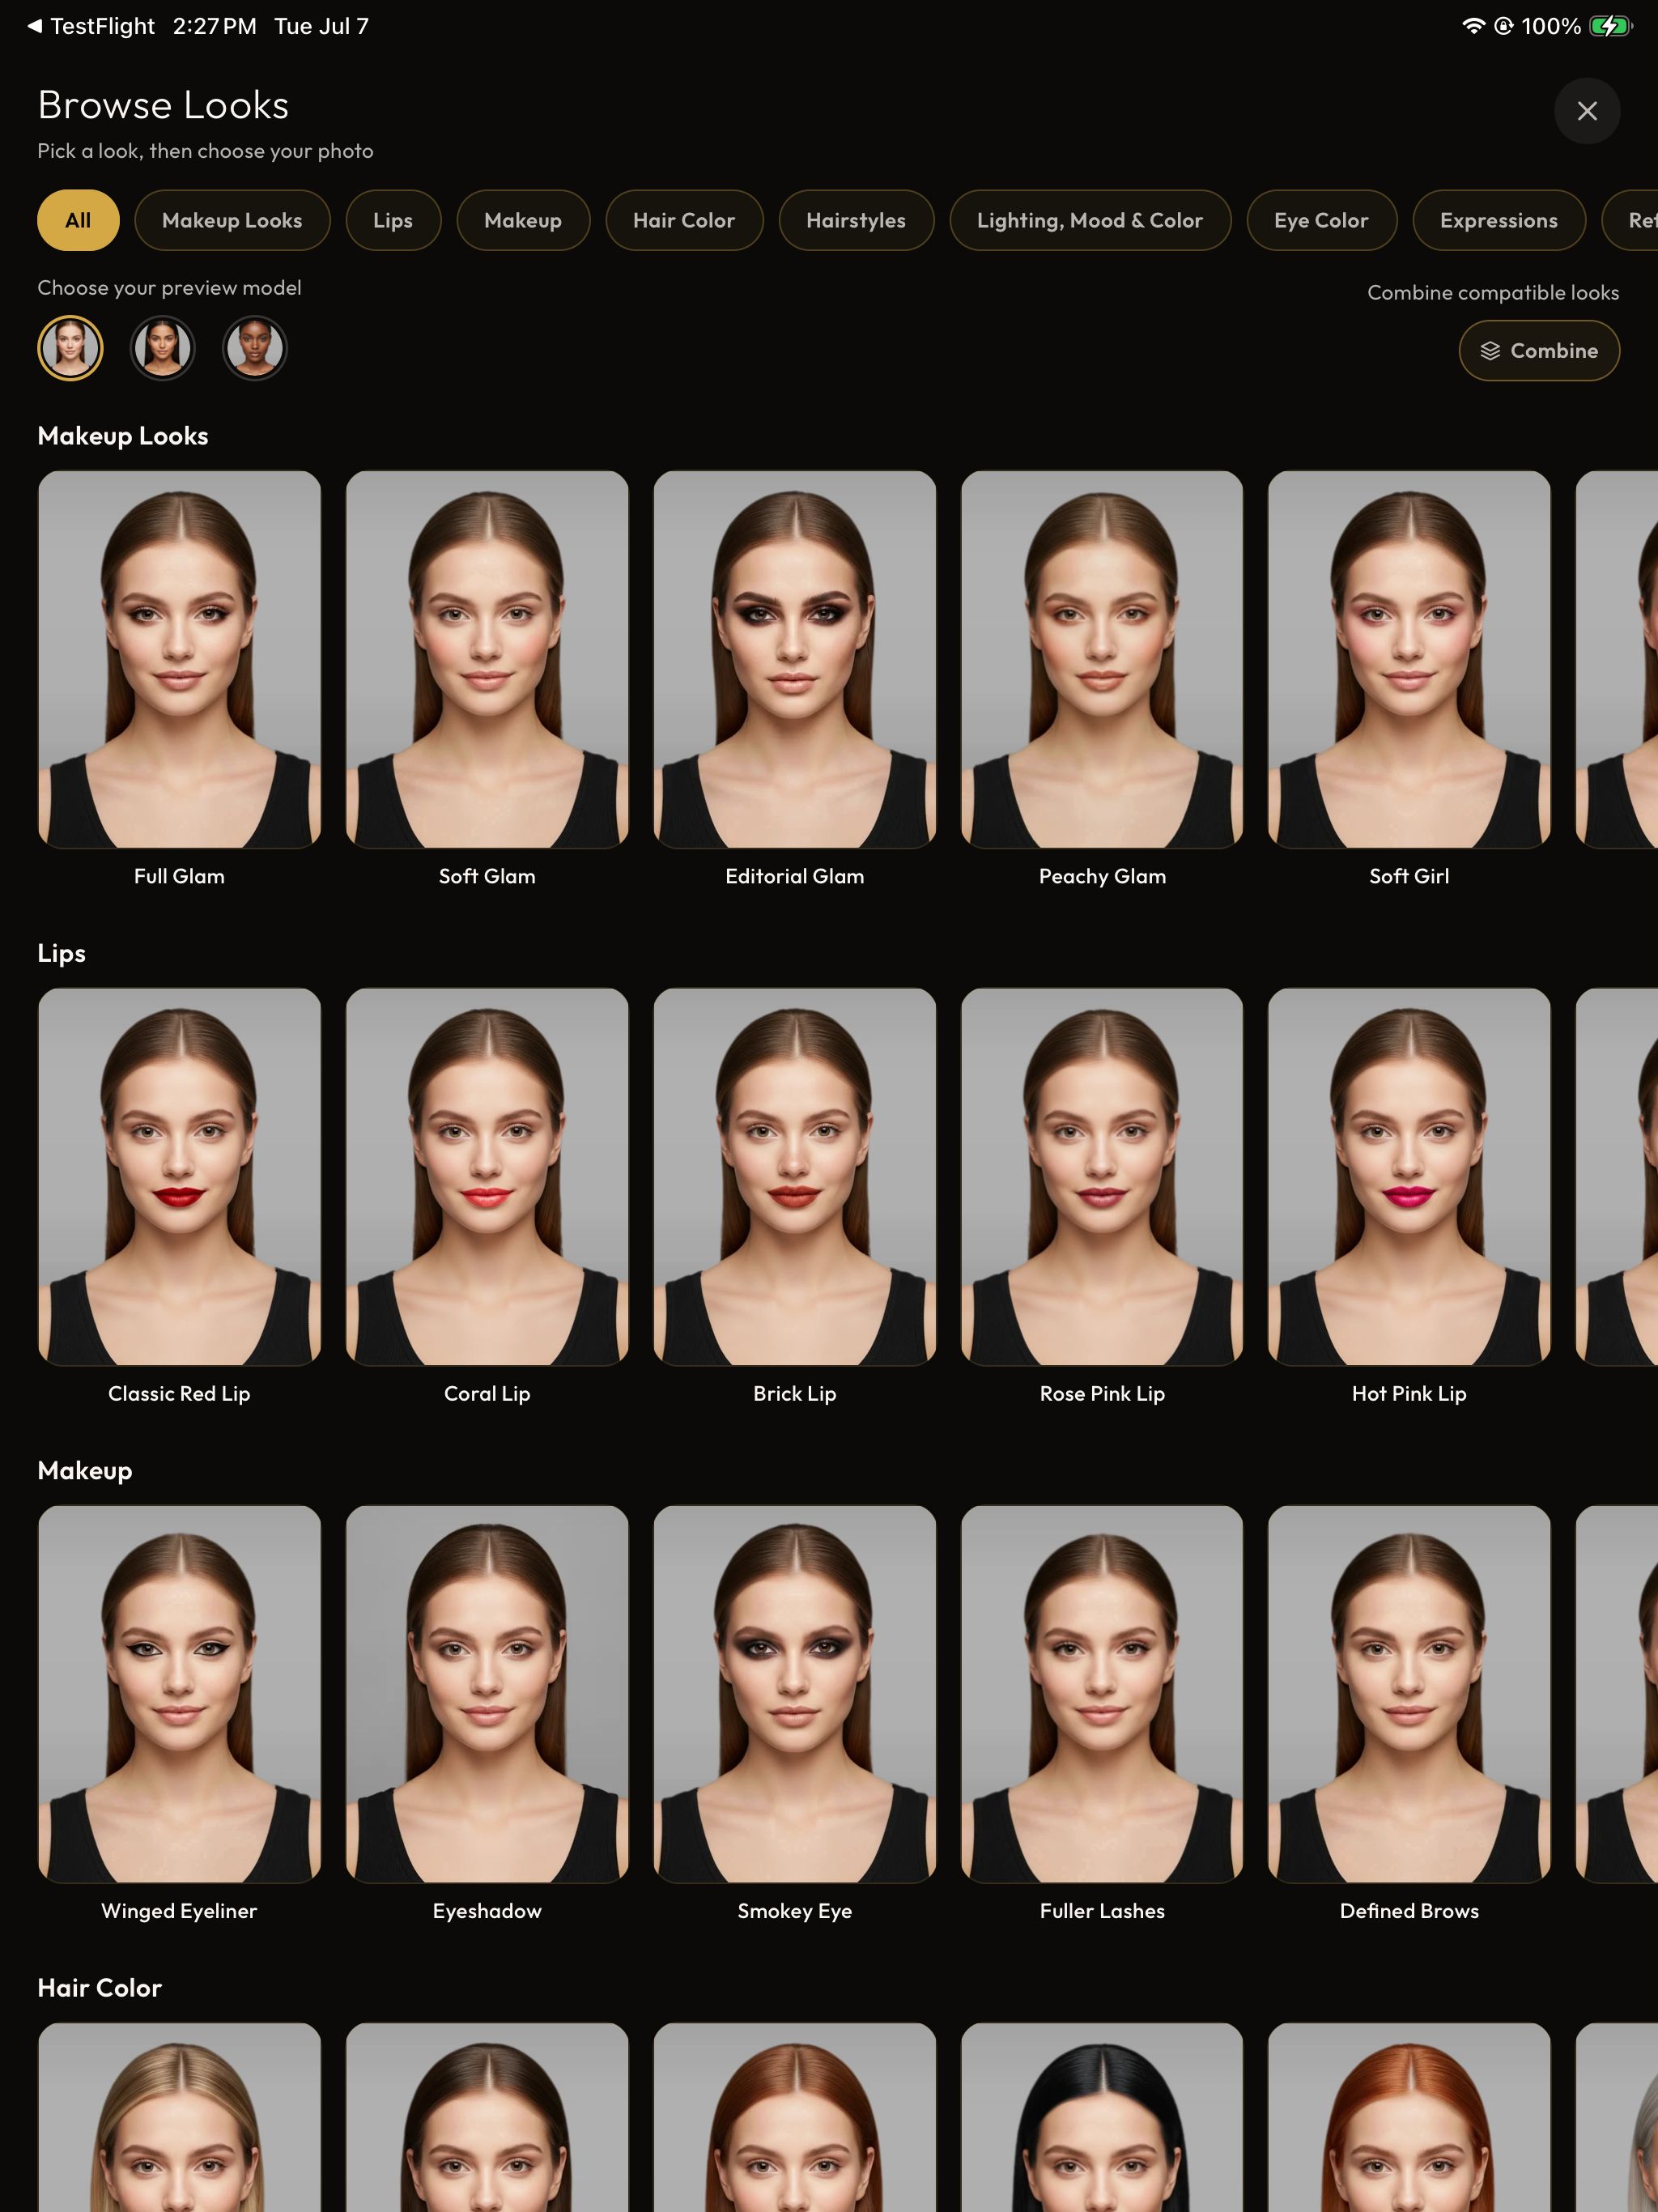Choose the black hair color card
1658x2212 pixels.
click(x=1102, y=2117)
